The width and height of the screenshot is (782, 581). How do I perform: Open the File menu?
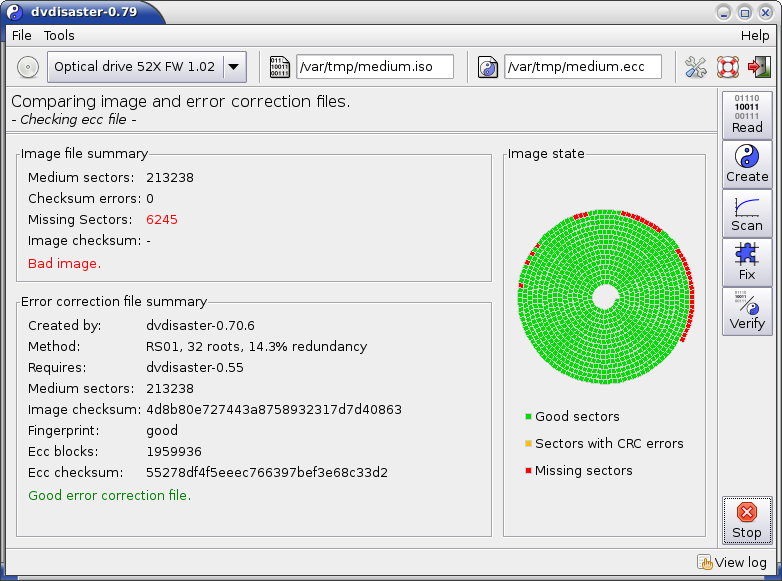[x=21, y=35]
